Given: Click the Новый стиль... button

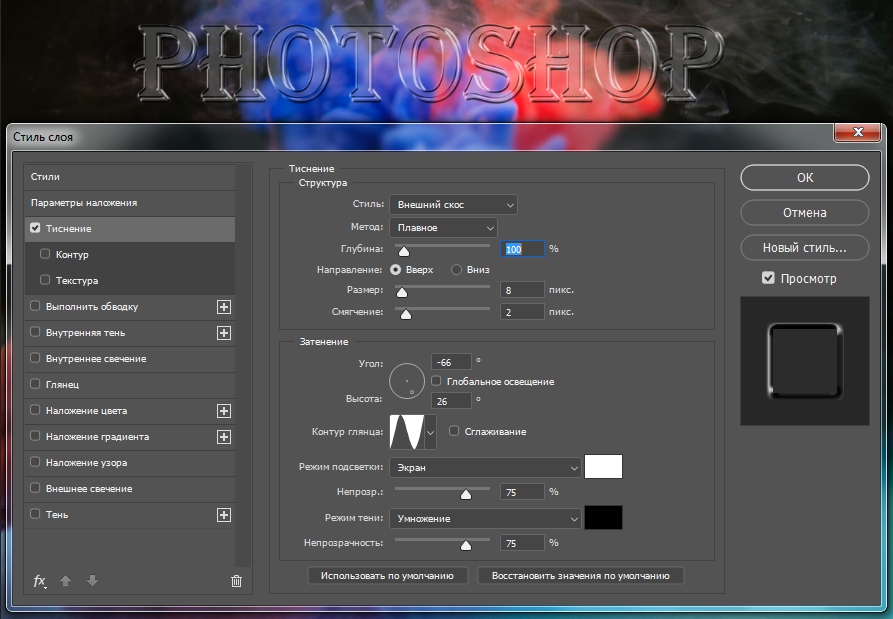Looking at the screenshot, I should click(x=805, y=248).
